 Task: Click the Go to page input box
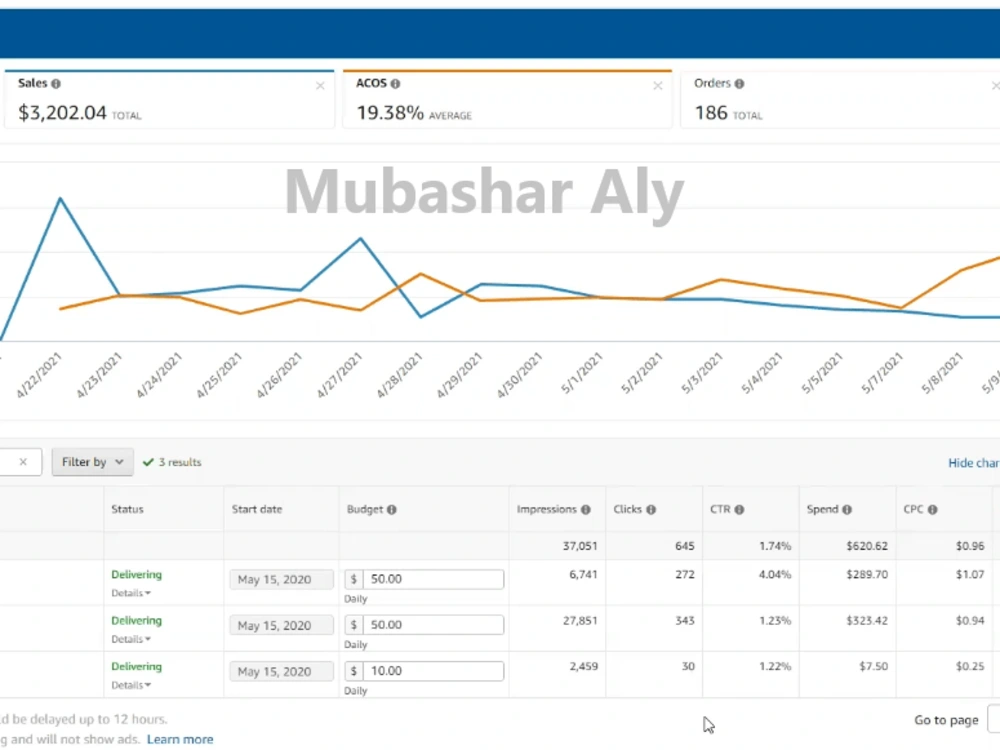tap(994, 719)
